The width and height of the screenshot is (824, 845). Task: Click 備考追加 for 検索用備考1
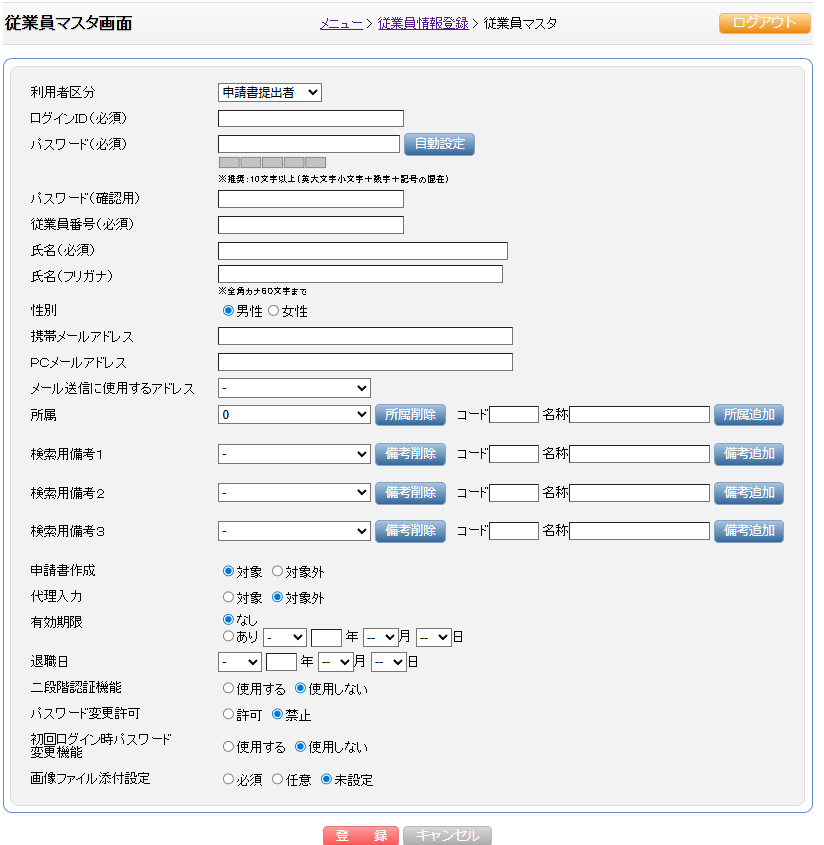tap(748, 454)
